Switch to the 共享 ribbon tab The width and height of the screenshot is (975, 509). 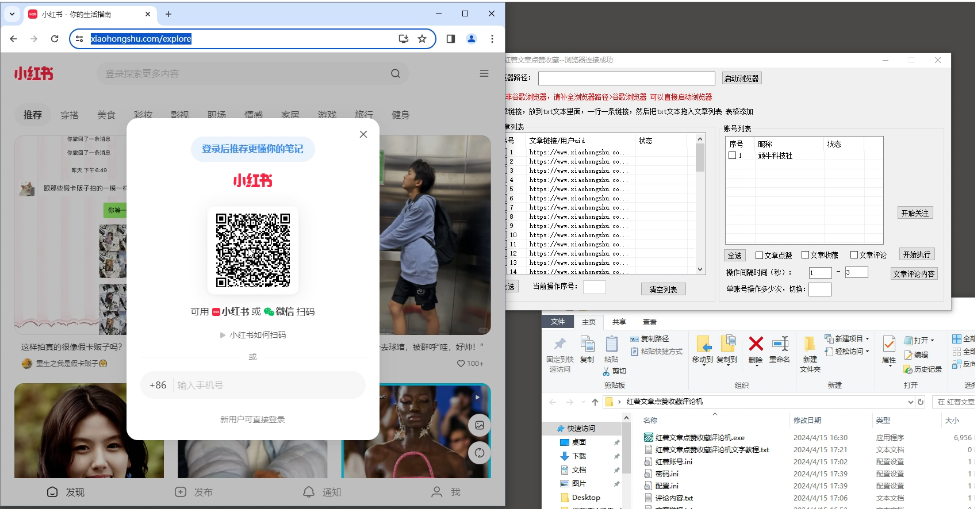click(619, 321)
